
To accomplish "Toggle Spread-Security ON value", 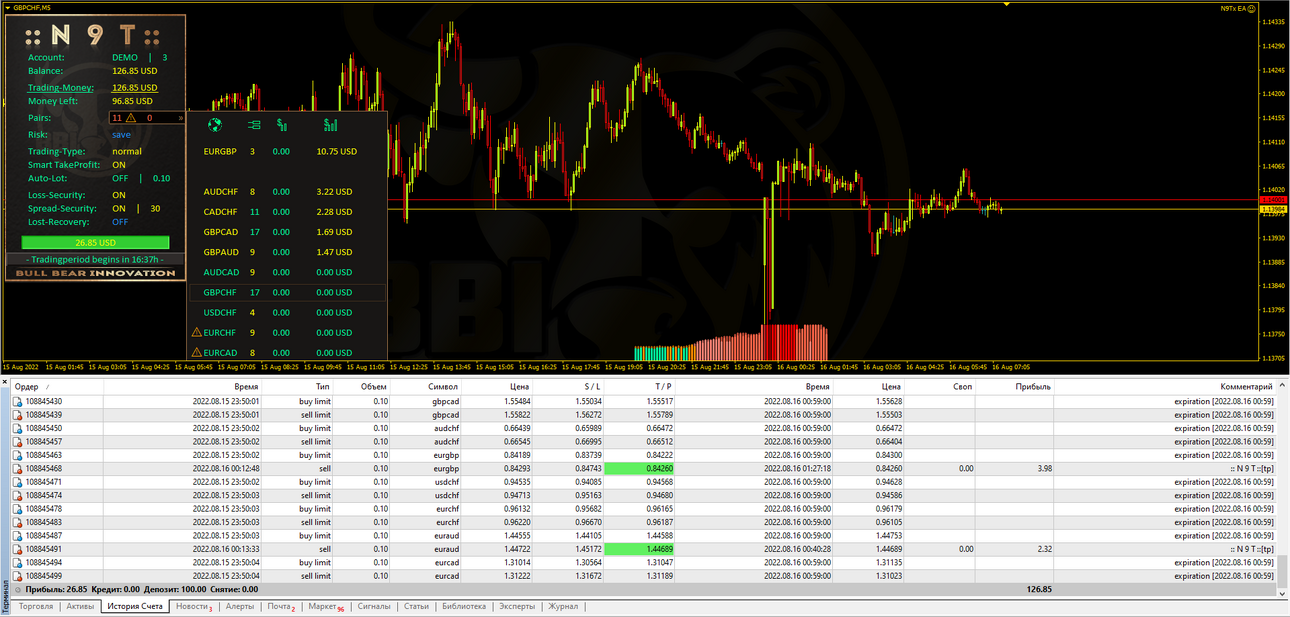I will (119, 209).
